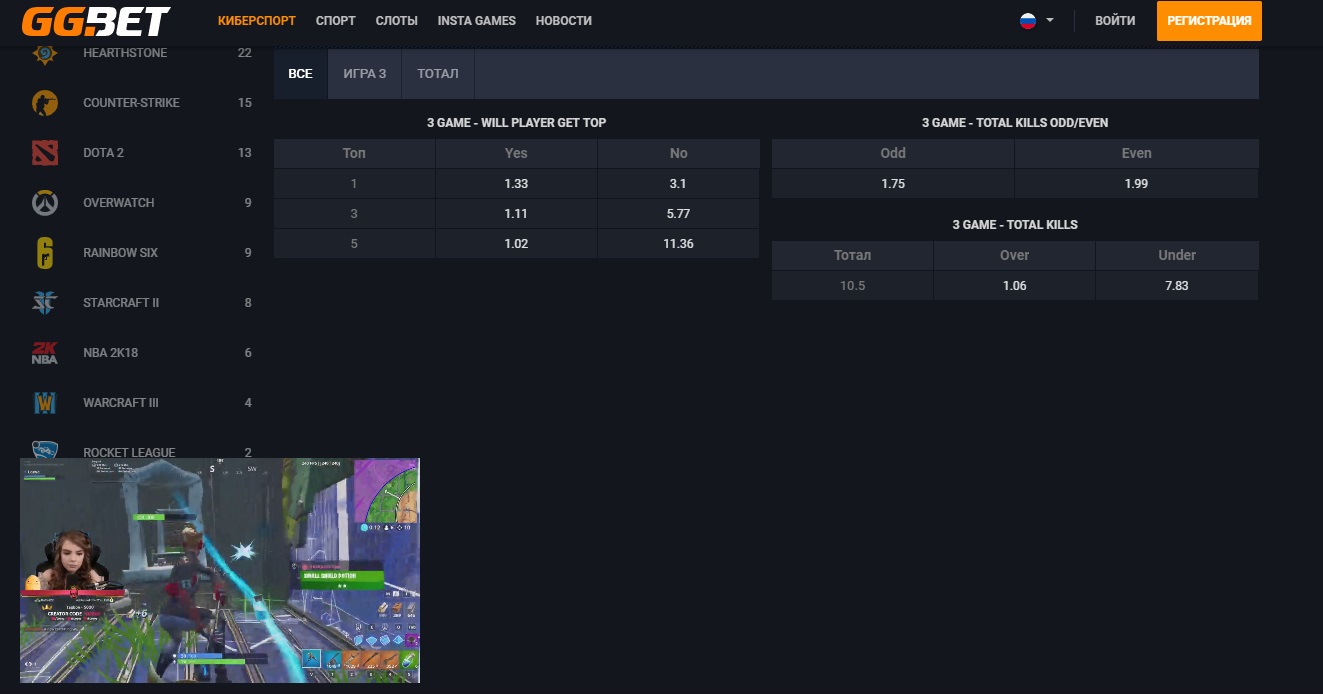Select the ТОТАЛ tab

[438, 74]
